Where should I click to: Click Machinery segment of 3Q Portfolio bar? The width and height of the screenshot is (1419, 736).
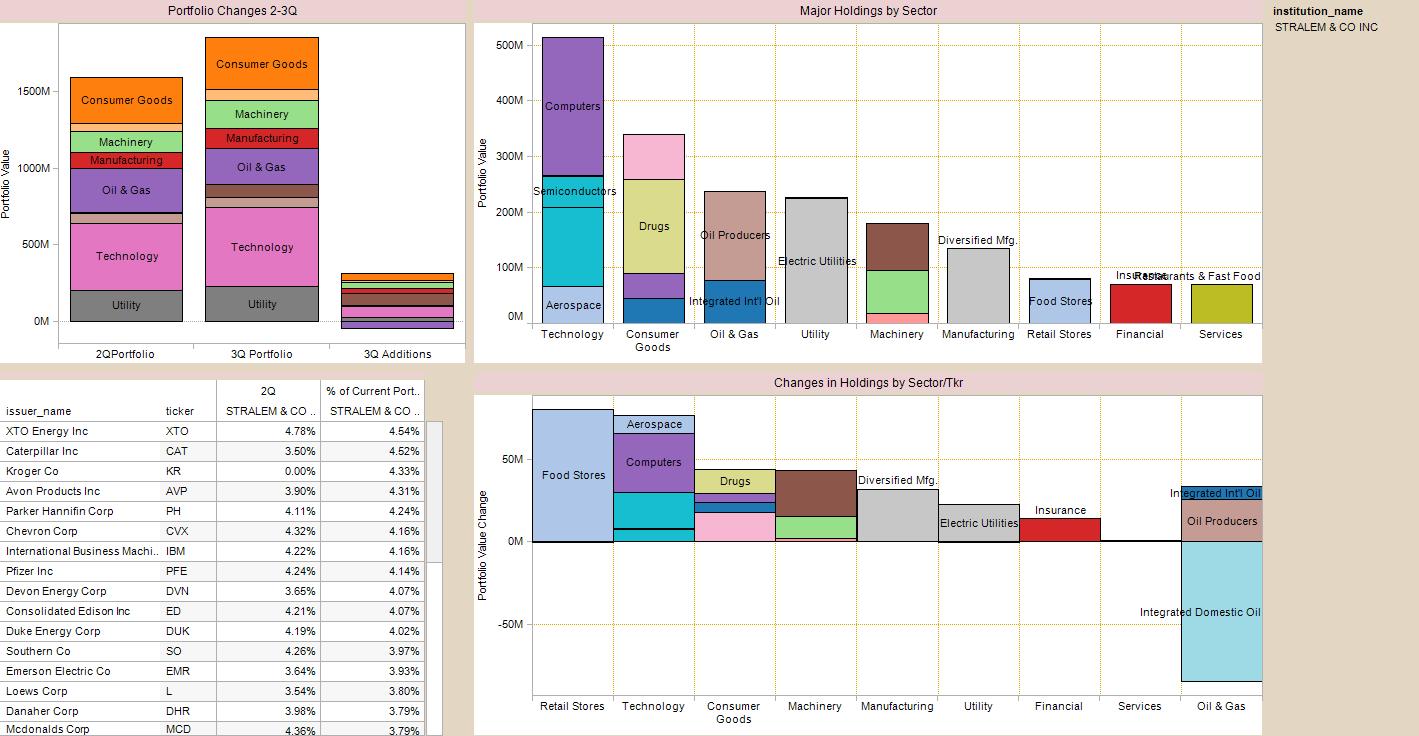click(x=262, y=114)
